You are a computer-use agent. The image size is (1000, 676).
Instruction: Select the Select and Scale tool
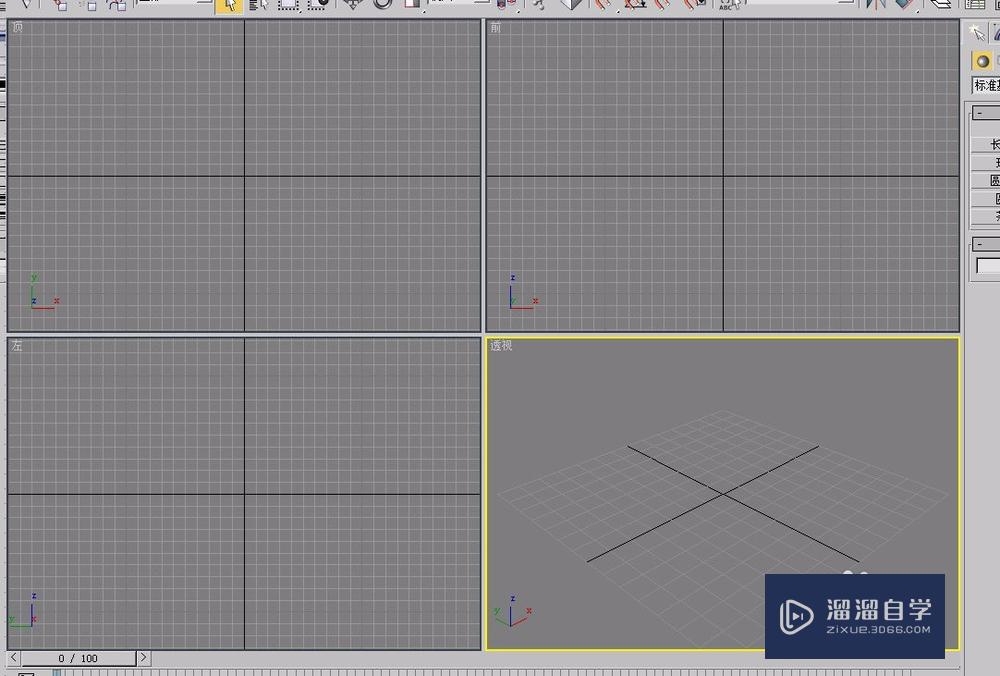pos(413,4)
